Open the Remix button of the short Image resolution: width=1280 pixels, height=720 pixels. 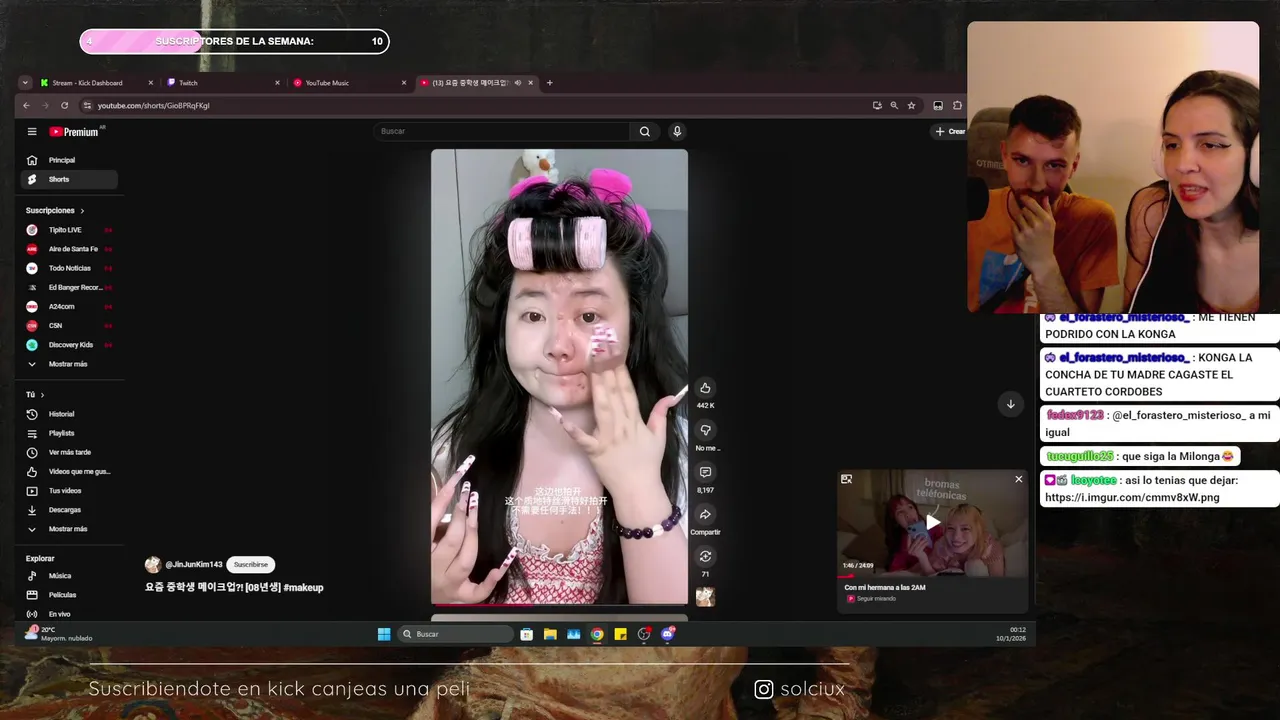pos(705,556)
